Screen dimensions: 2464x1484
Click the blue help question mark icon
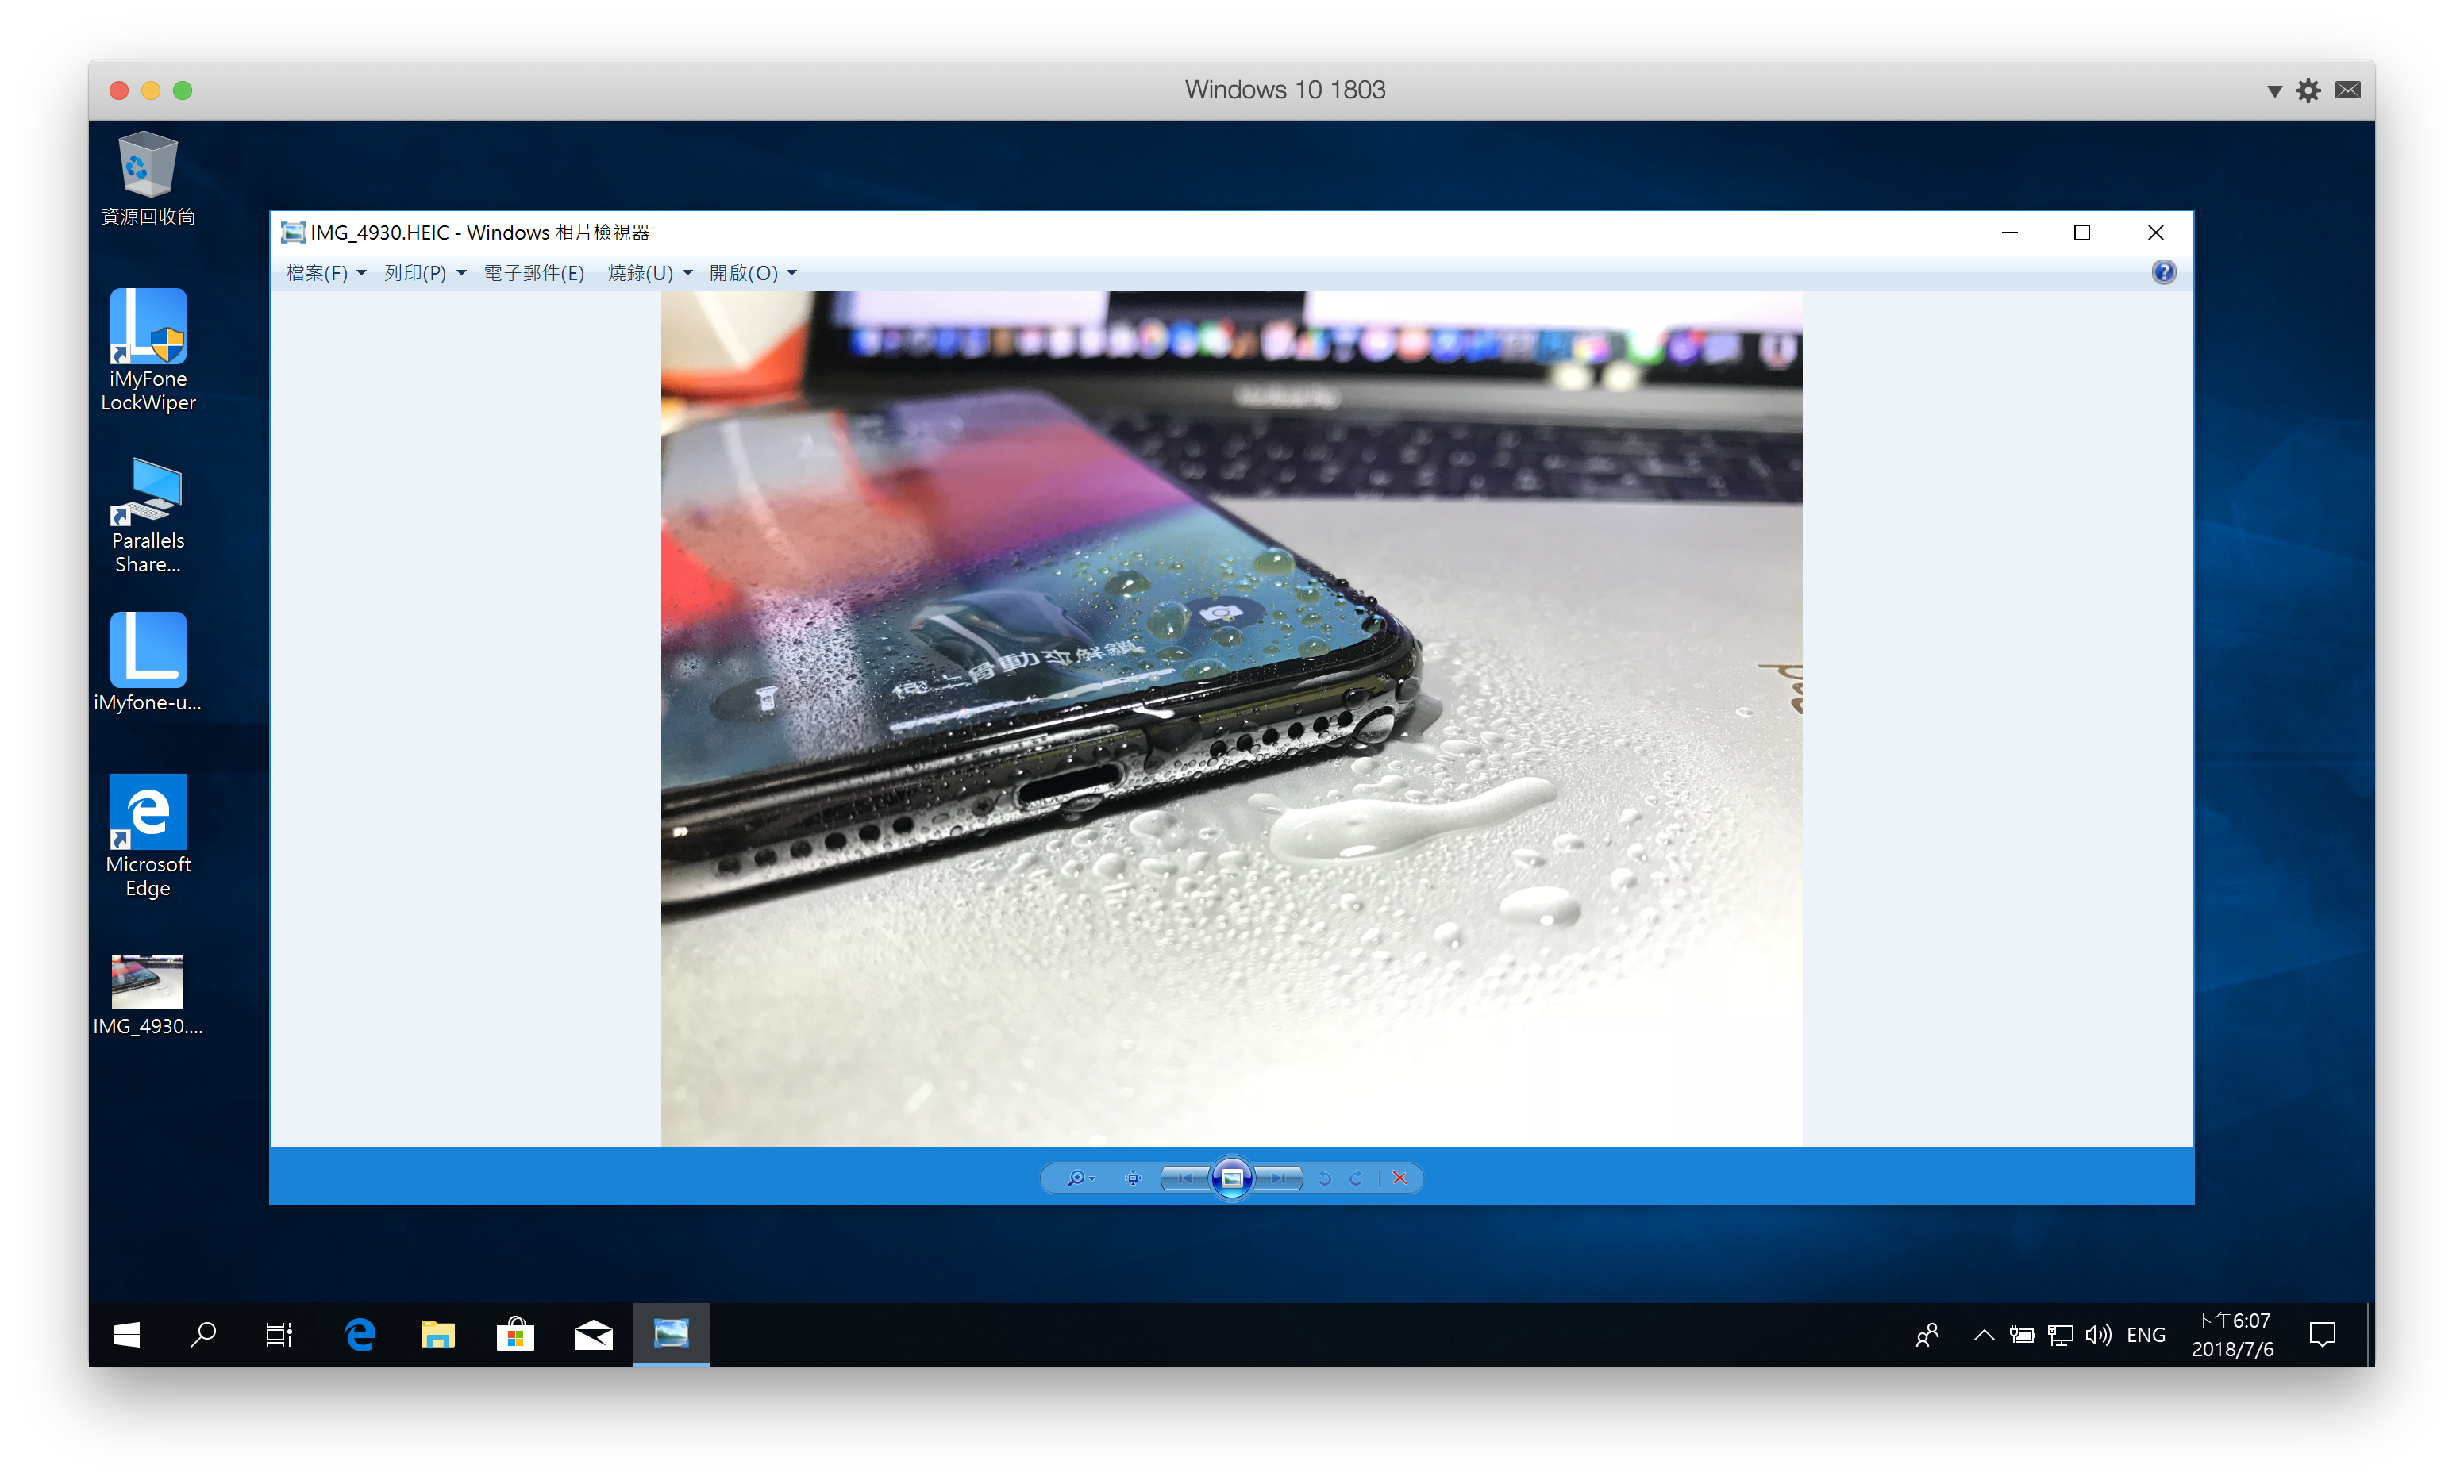2163,272
